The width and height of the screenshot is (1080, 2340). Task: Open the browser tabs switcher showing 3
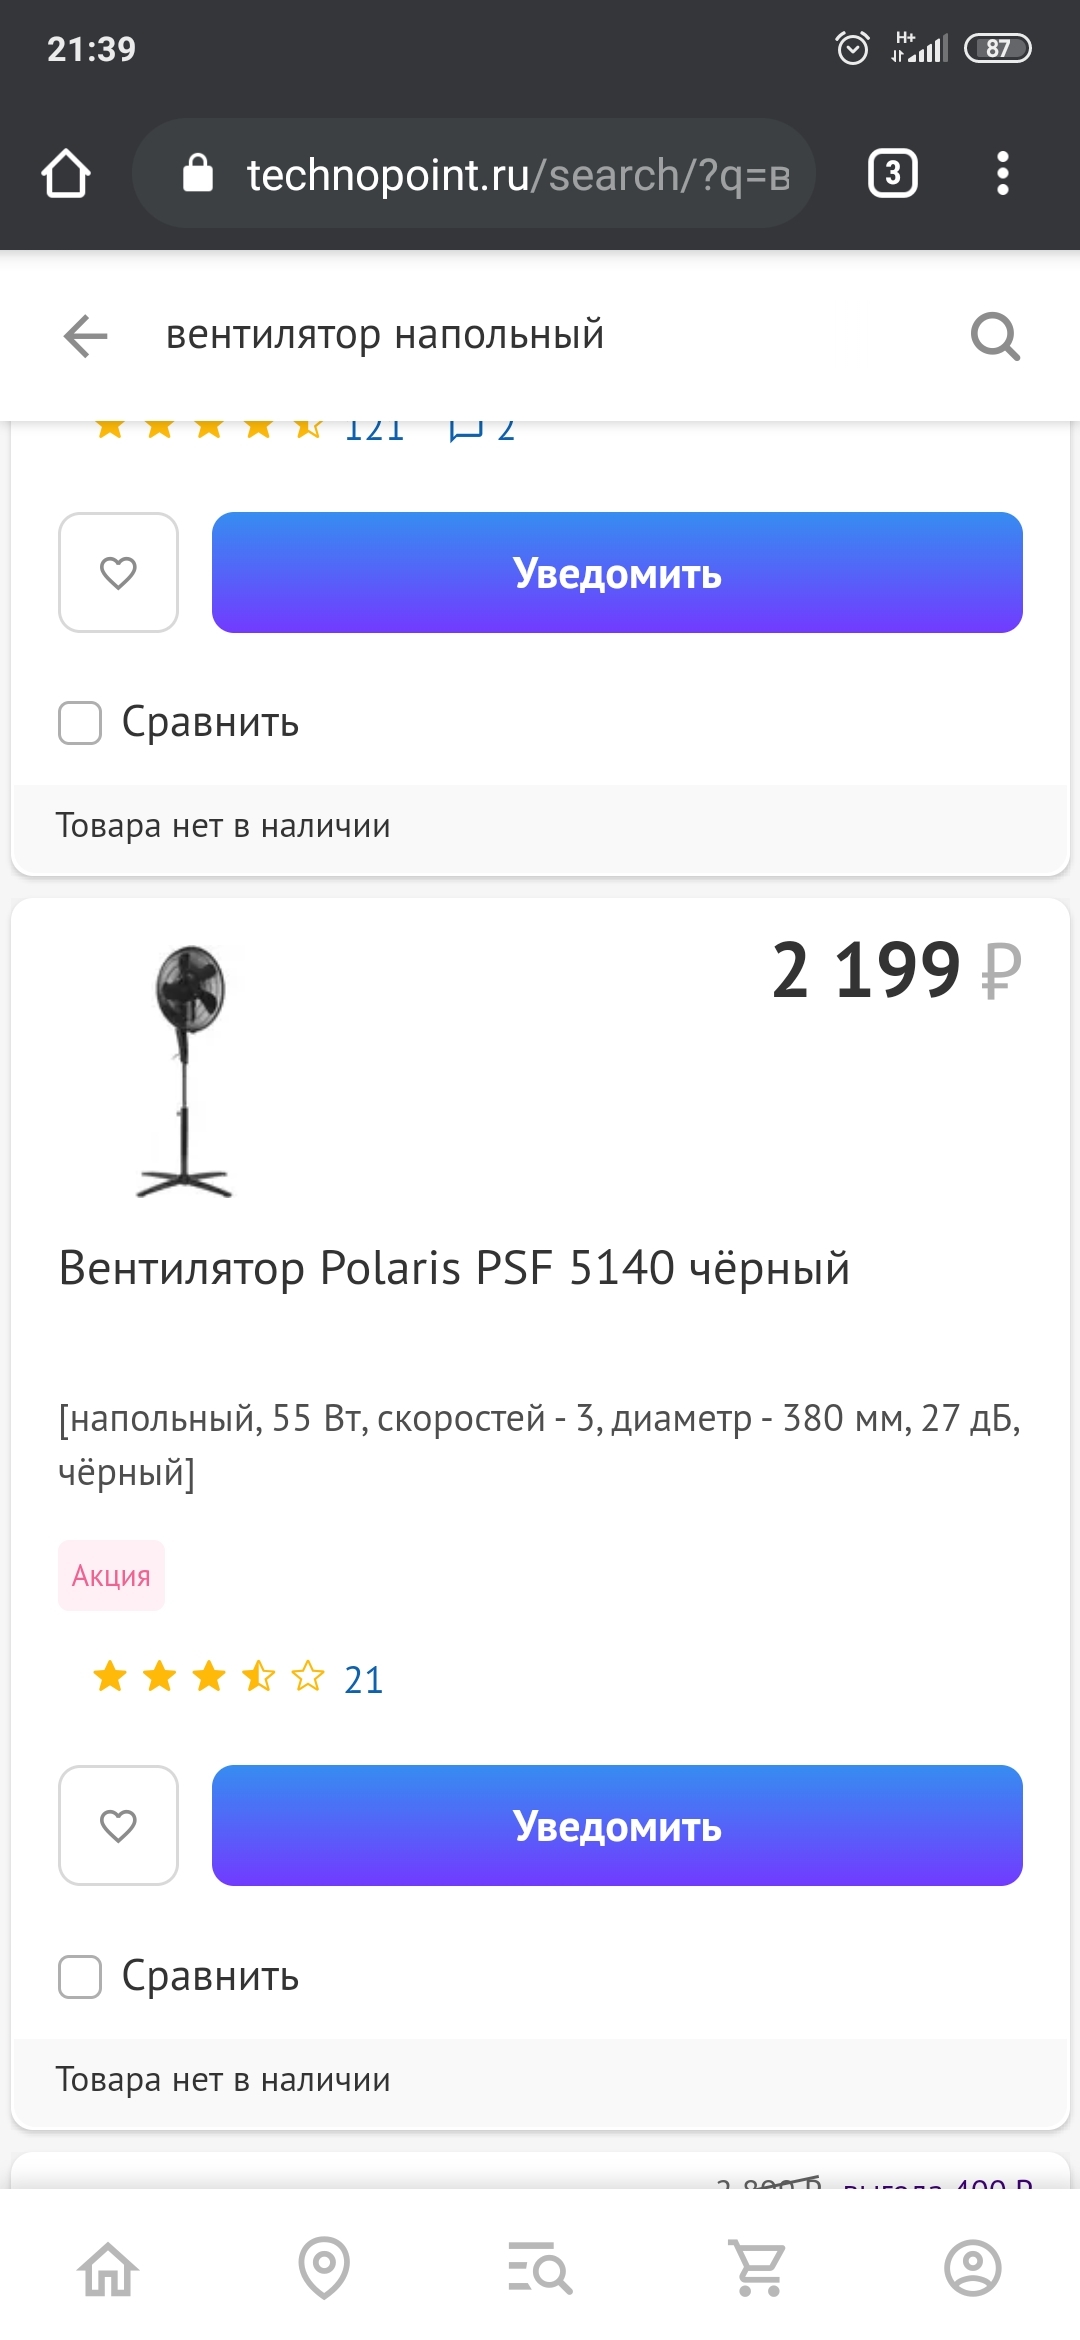892,174
